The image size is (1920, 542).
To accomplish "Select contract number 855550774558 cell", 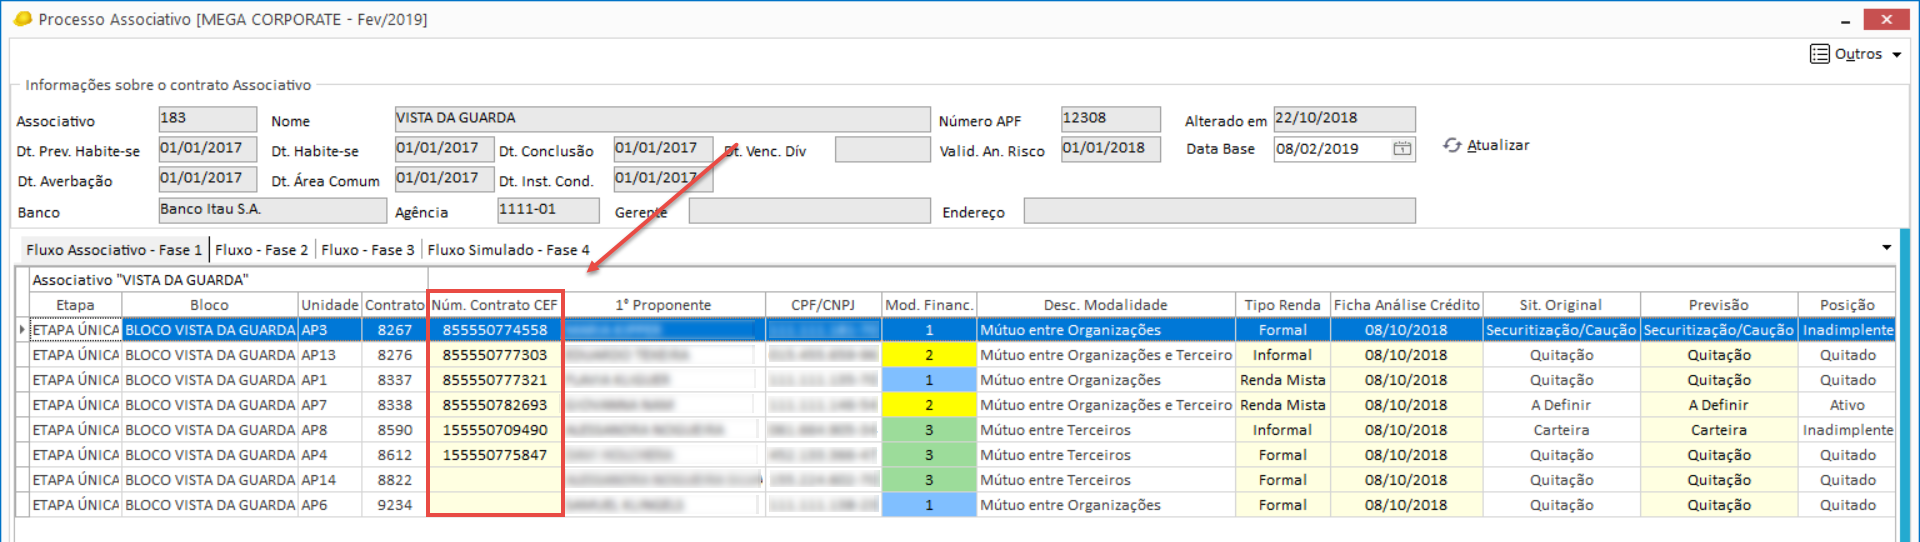I will coord(495,330).
